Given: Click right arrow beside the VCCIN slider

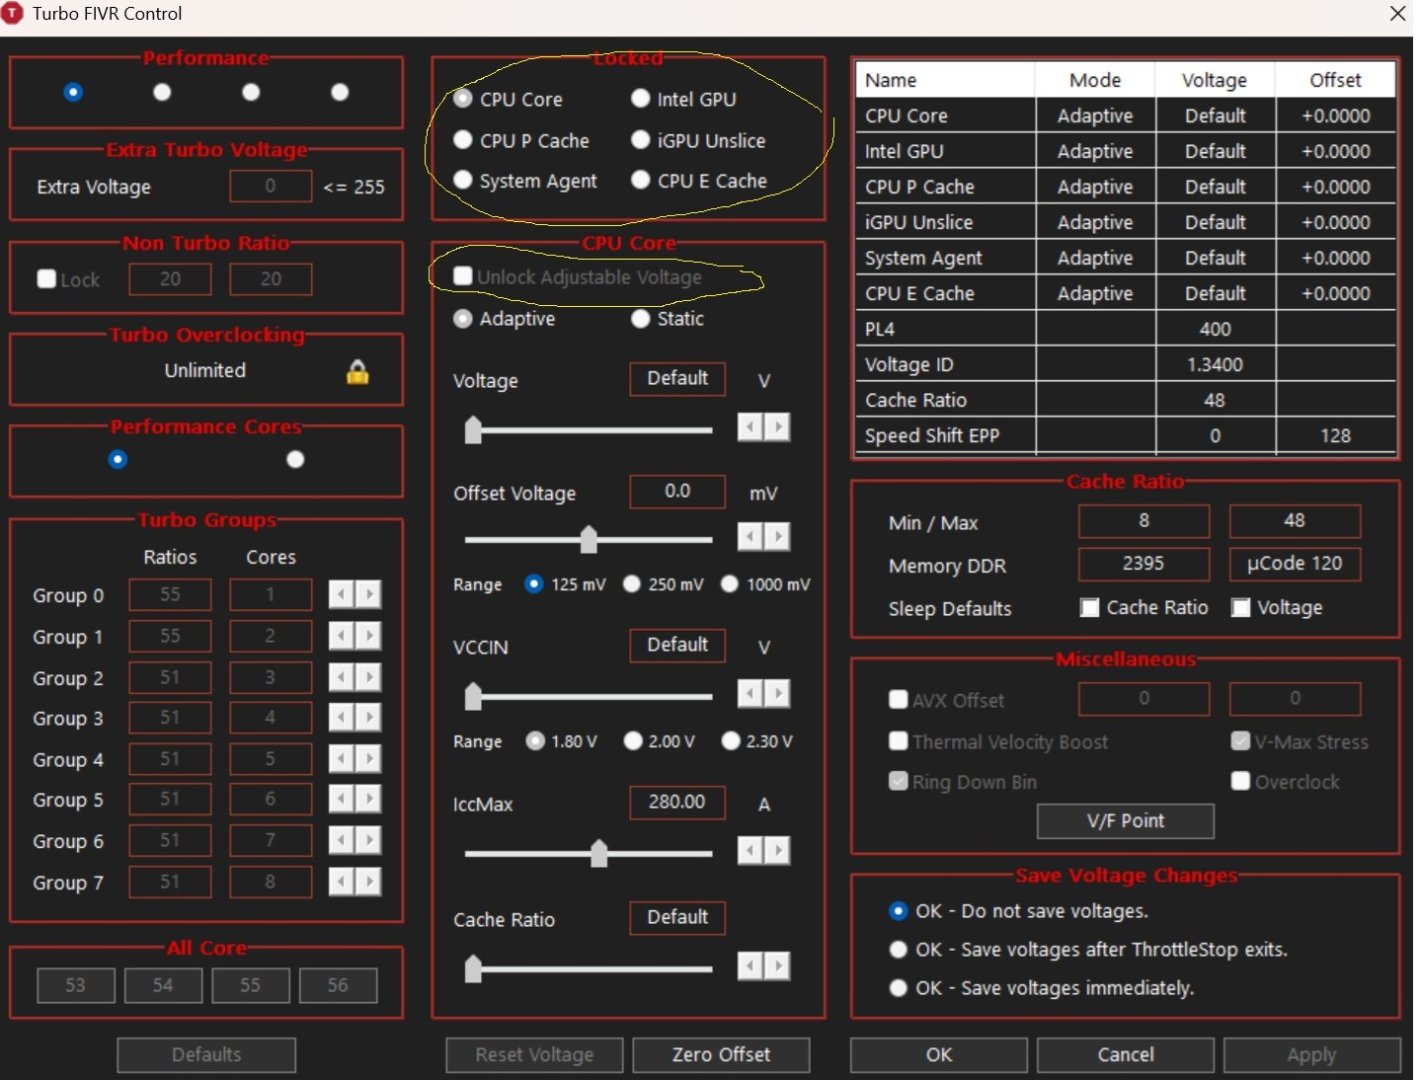Looking at the screenshot, I should pos(776,693).
